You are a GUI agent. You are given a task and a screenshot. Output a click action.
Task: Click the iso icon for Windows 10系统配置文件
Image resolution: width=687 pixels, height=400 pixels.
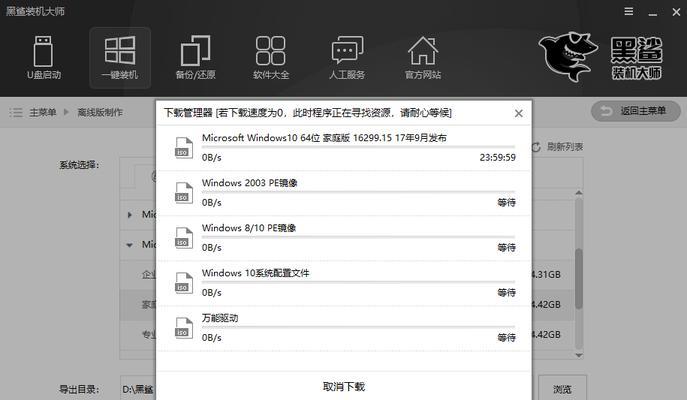click(x=184, y=283)
